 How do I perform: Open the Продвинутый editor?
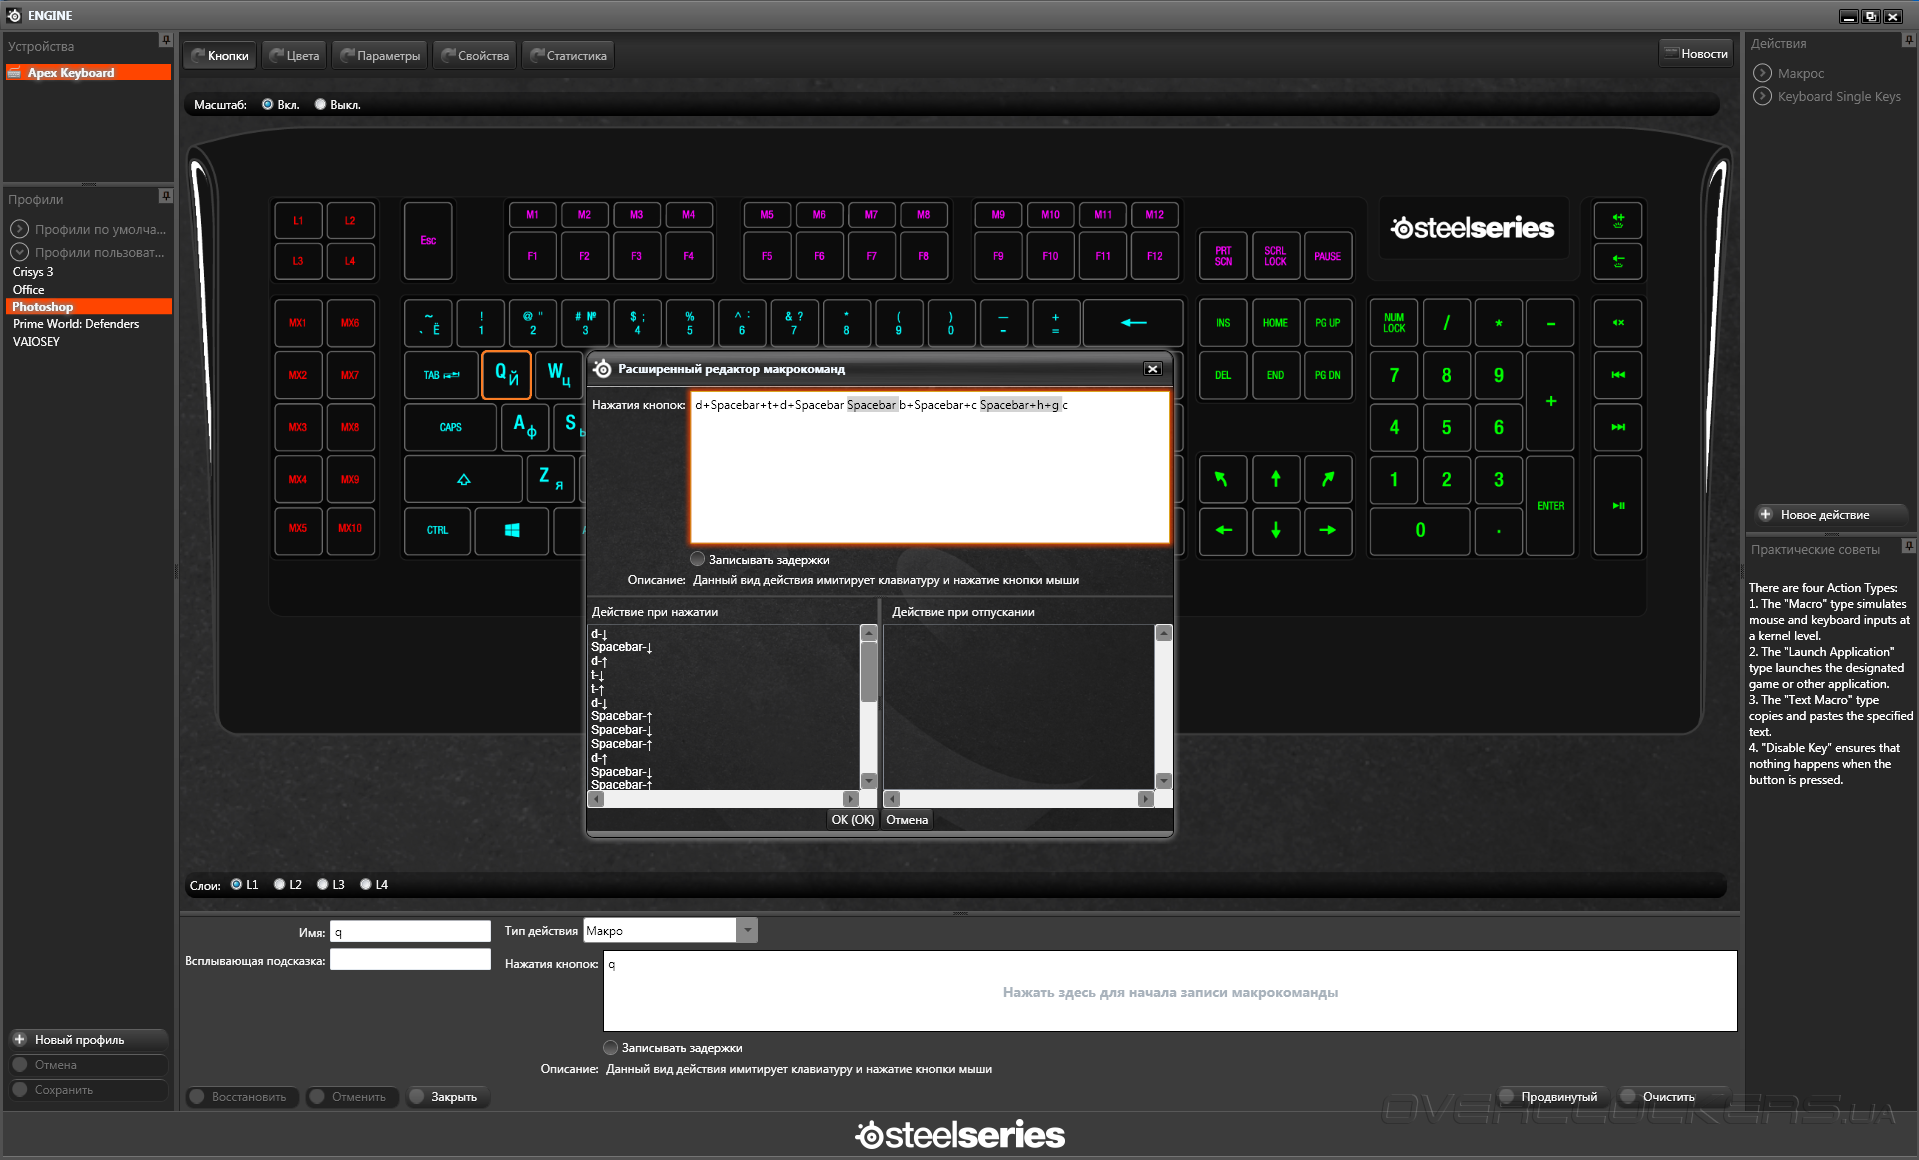(1553, 1097)
